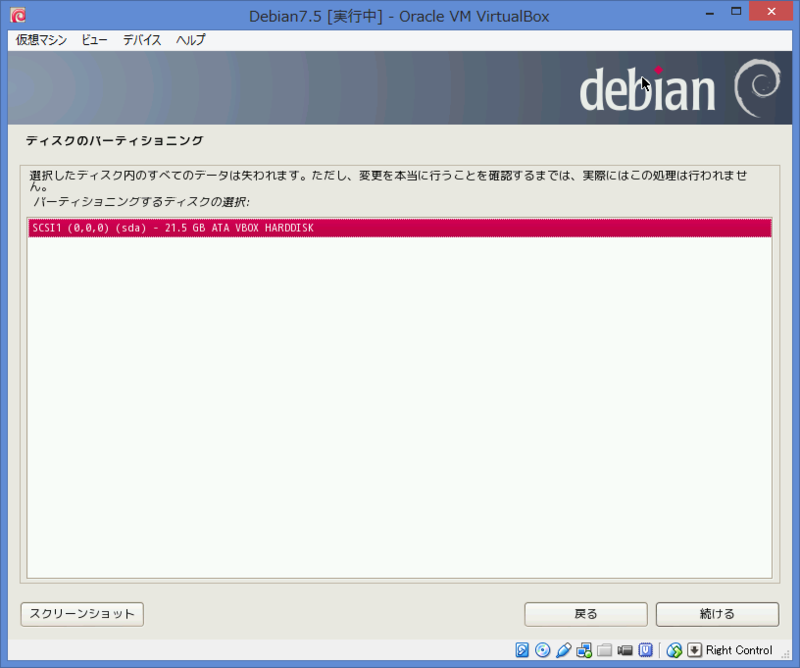Image resolution: width=800 pixels, height=668 pixels.
Task: Open the ビュー menu
Action: [x=94, y=40]
